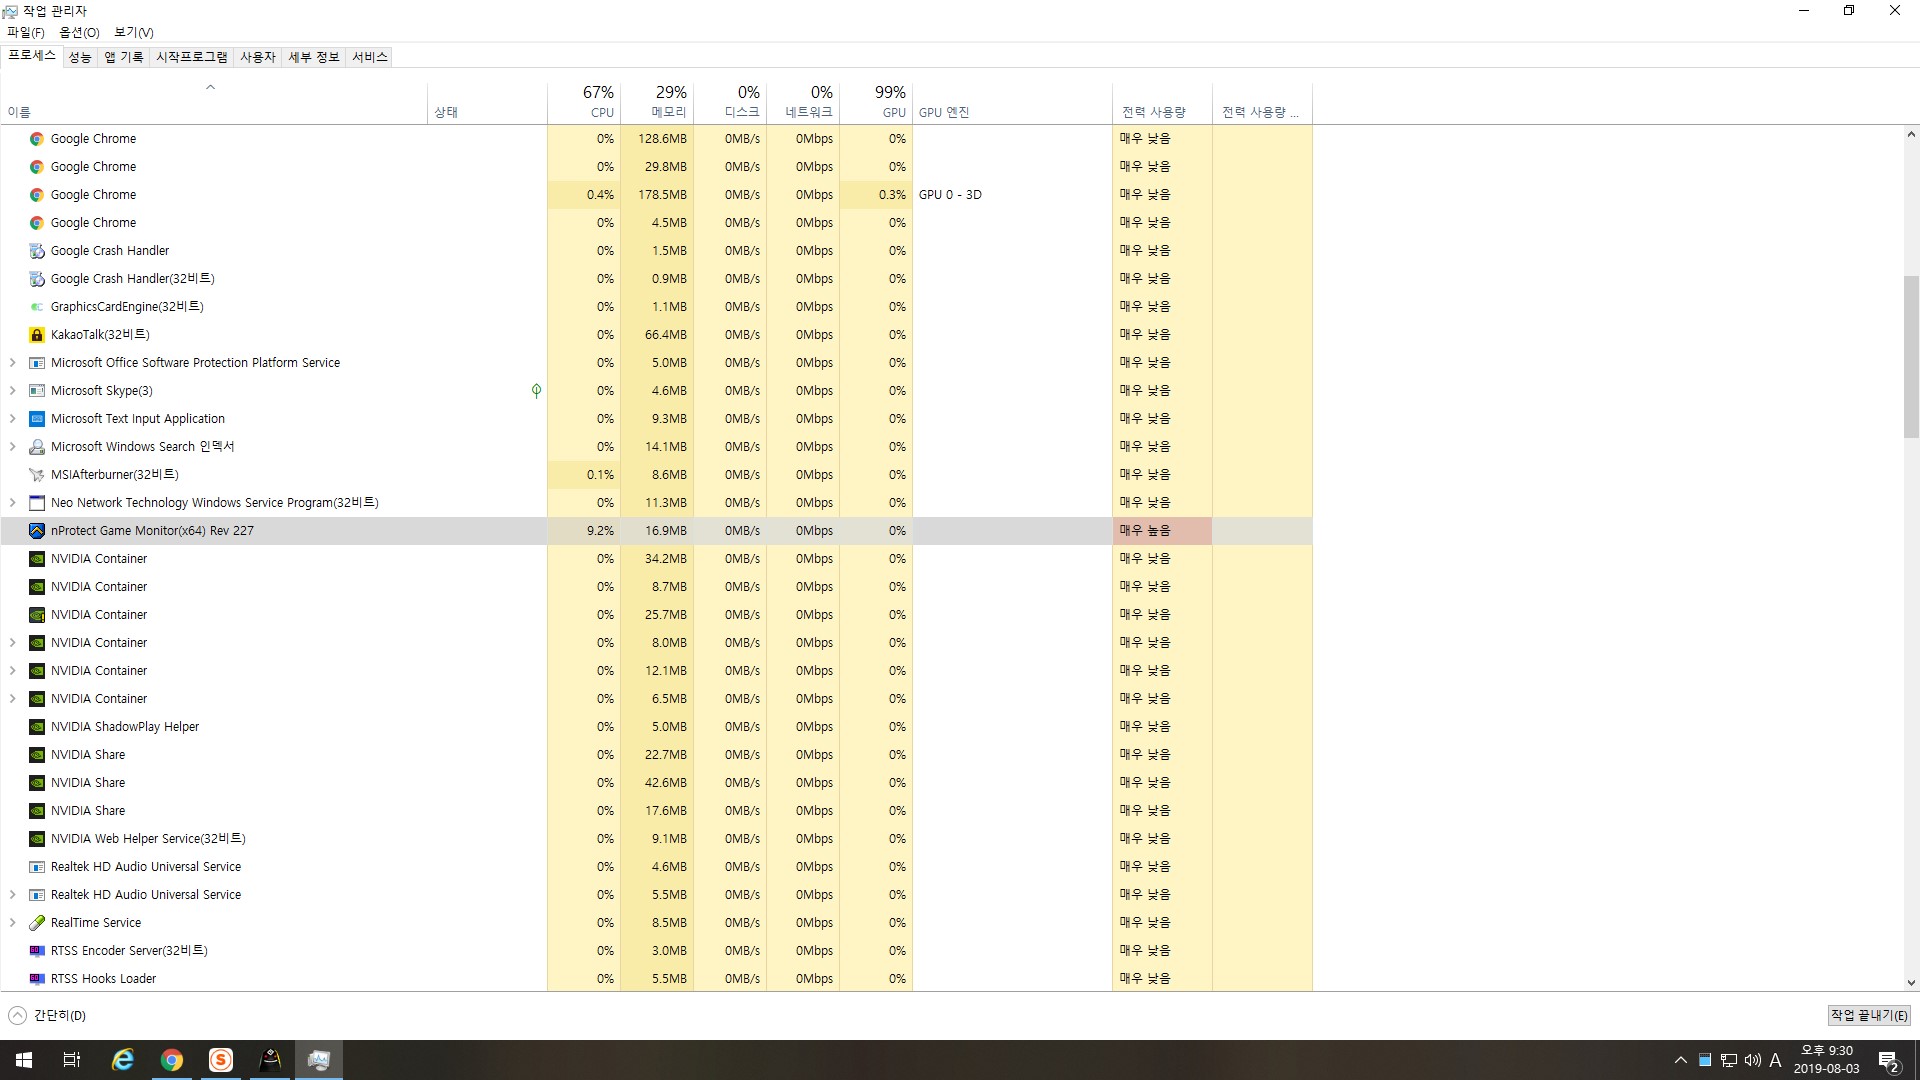Expand the 12.1MB NVIDIA Container
The height and width of the screenshot is (1080, 1920).
pyautogui.click(x=12, y=671)
